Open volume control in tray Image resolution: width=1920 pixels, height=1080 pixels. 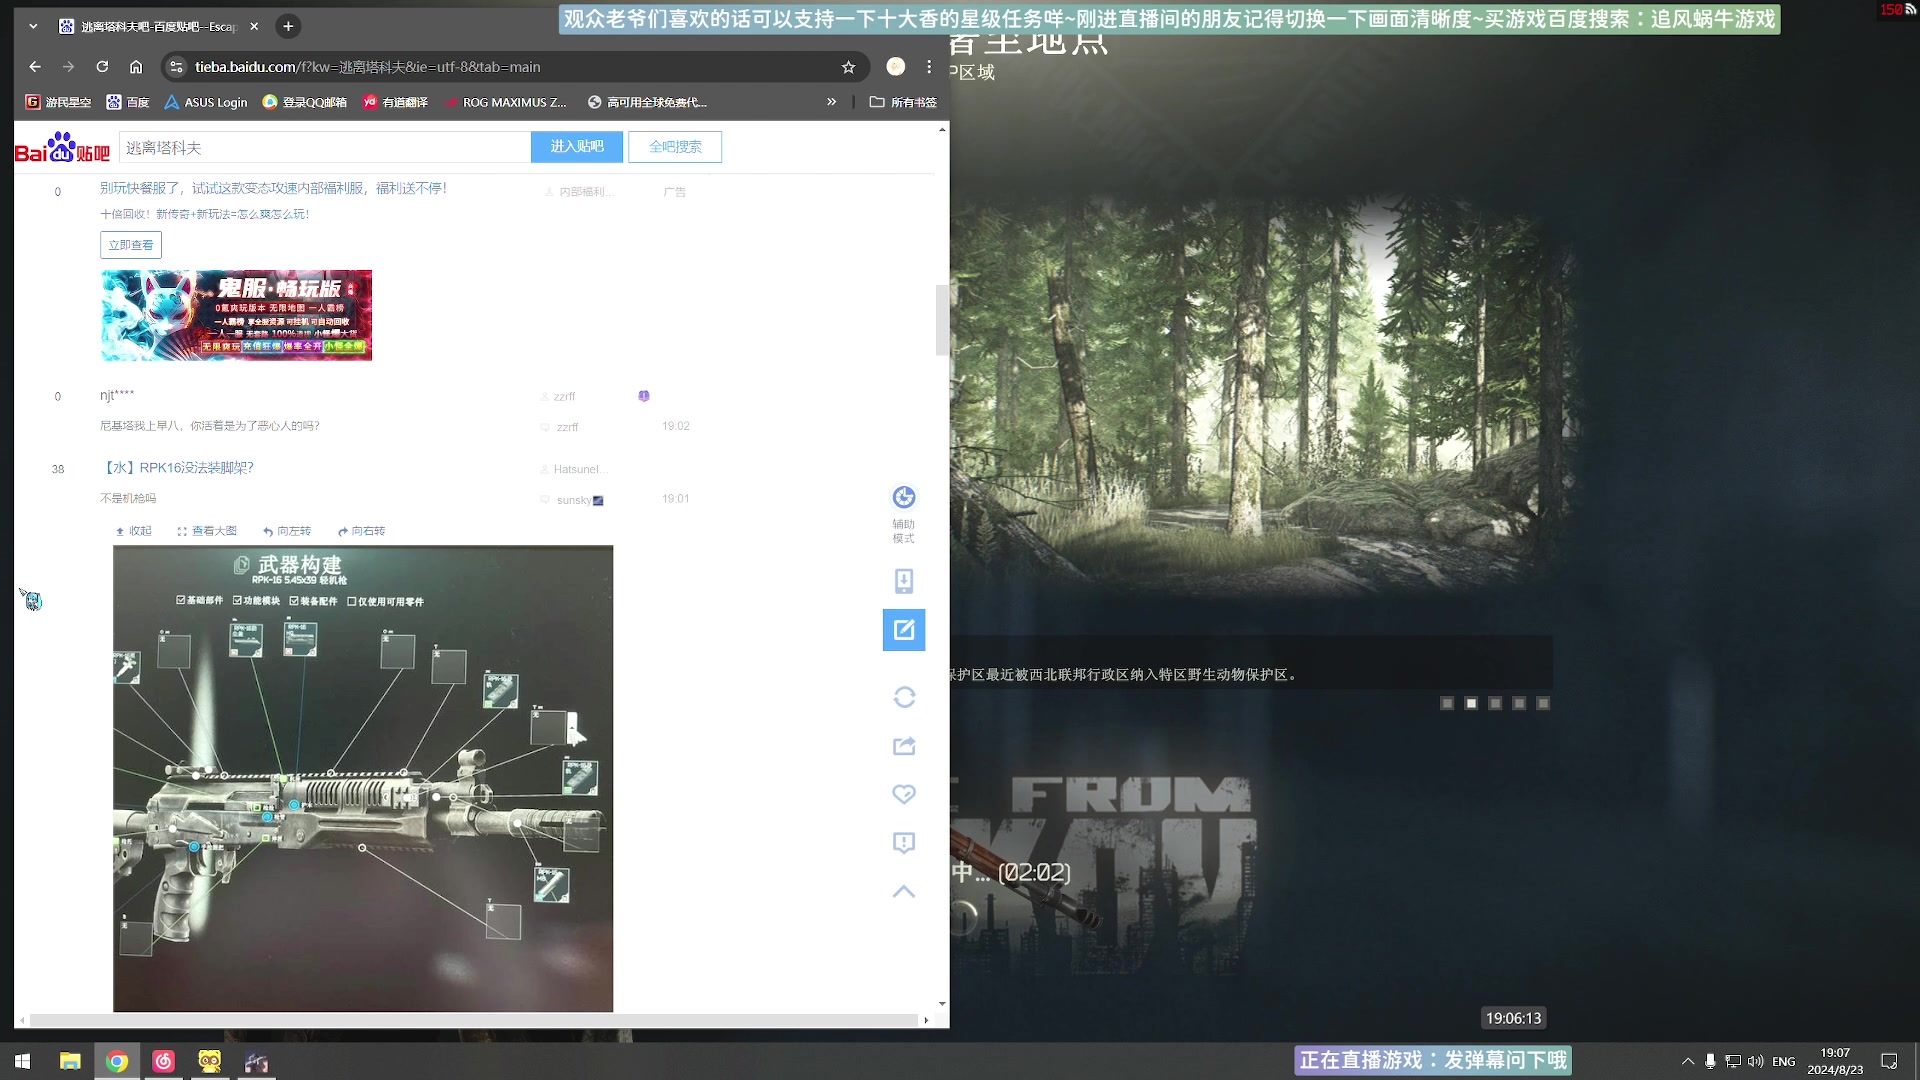tap(1756, 1061)
